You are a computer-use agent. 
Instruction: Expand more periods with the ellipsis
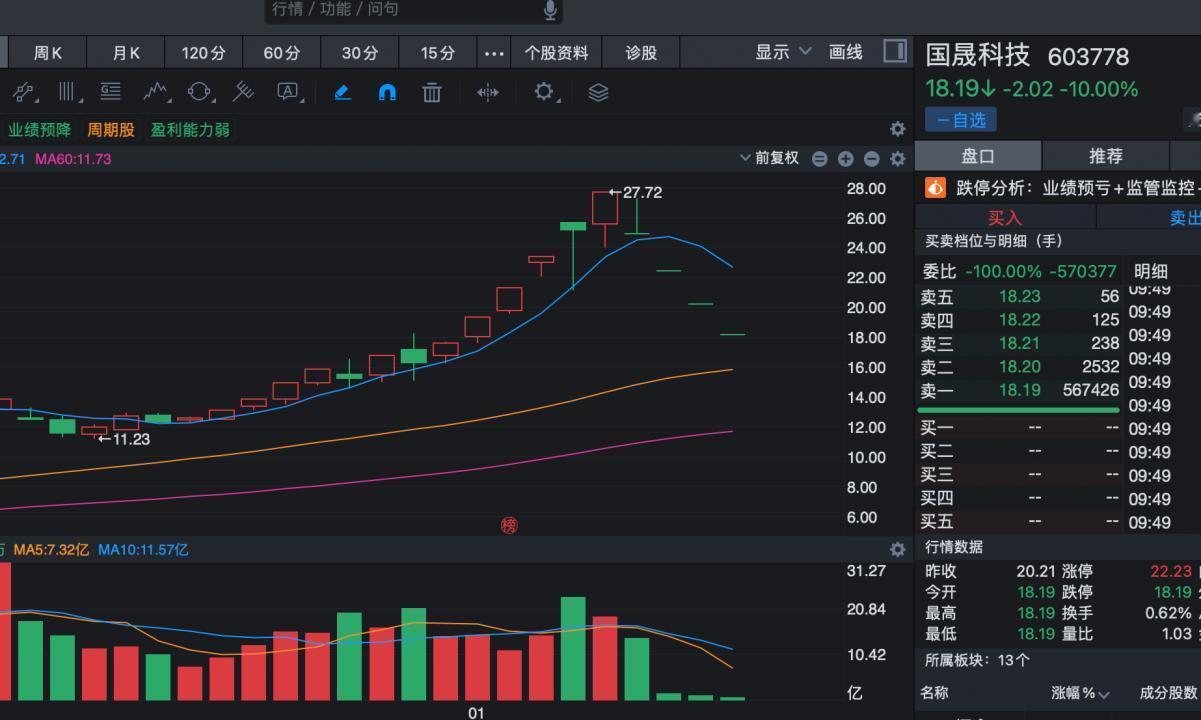(494, 53)
